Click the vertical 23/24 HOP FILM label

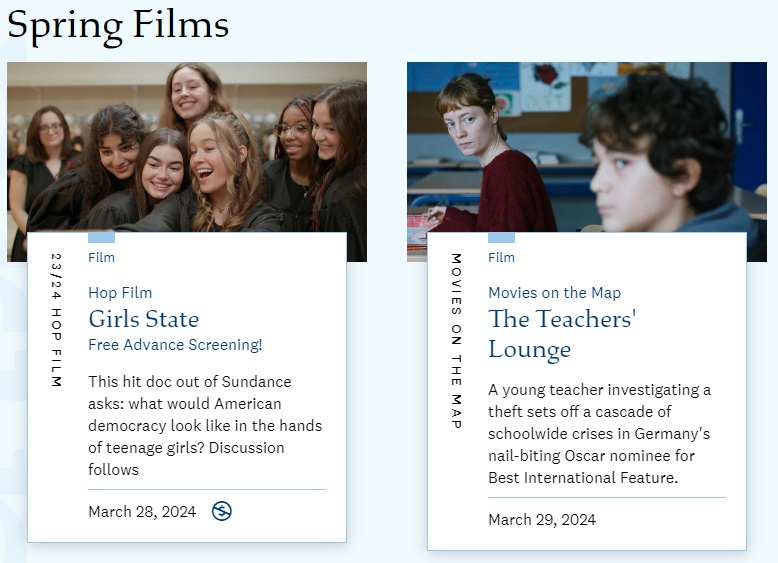click(x=56, y=320)
